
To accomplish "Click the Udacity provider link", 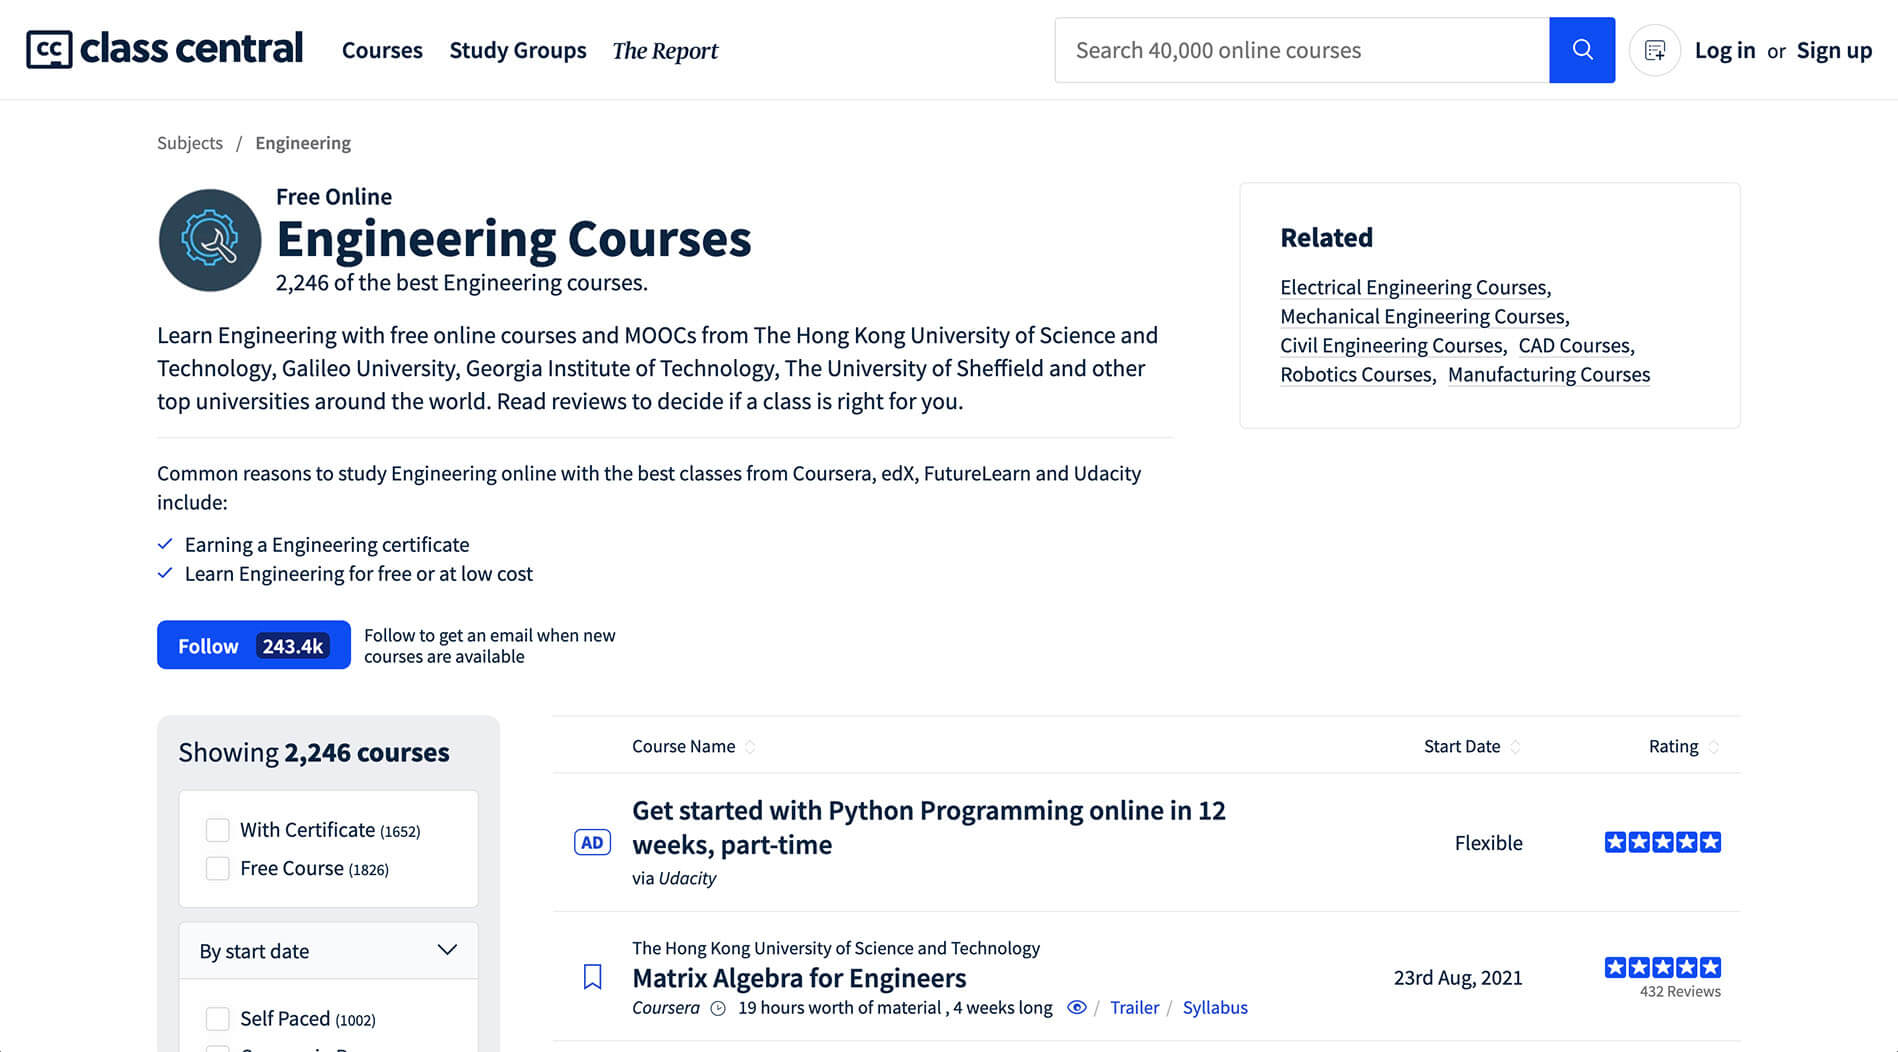I will [687, 878].
